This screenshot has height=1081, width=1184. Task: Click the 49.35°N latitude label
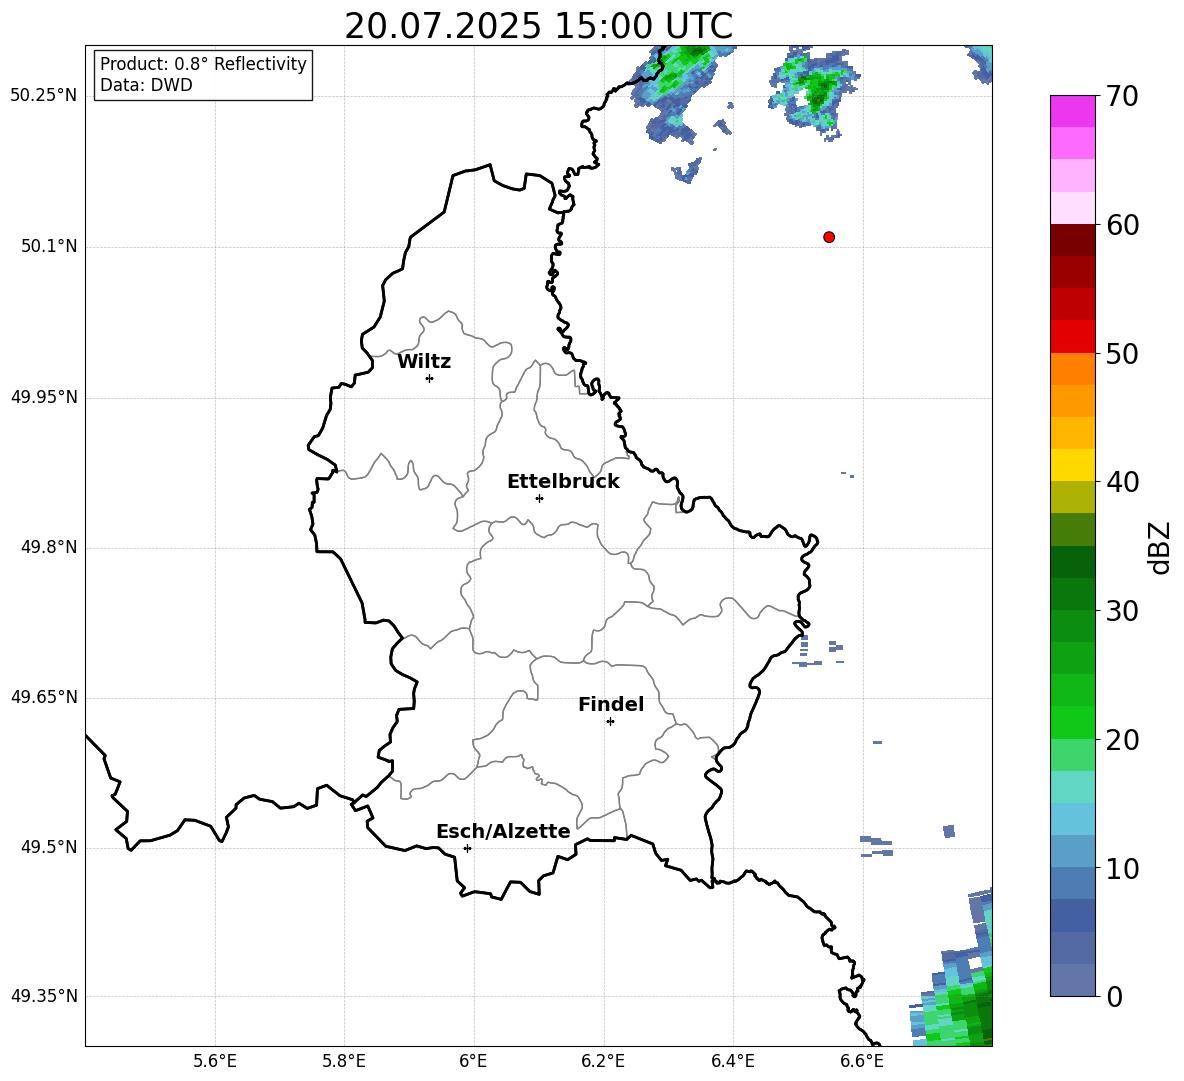click(44, 996)
